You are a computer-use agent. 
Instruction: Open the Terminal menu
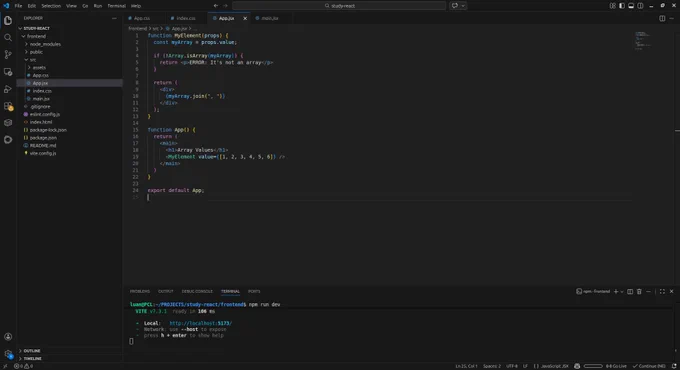click(116, 6)
